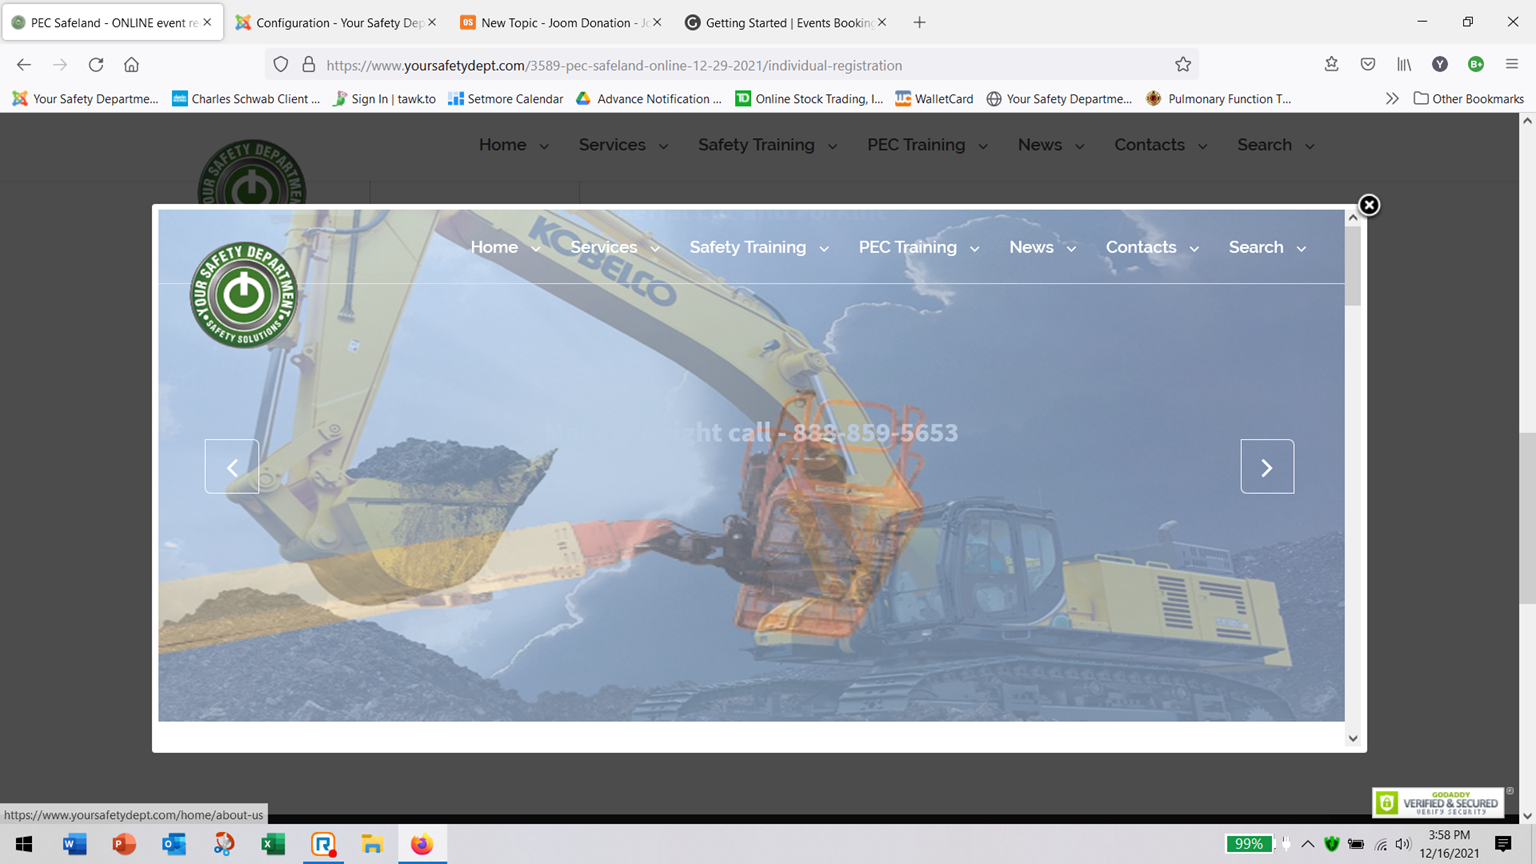Bookmark this page with the star icon

(1183, 65)
